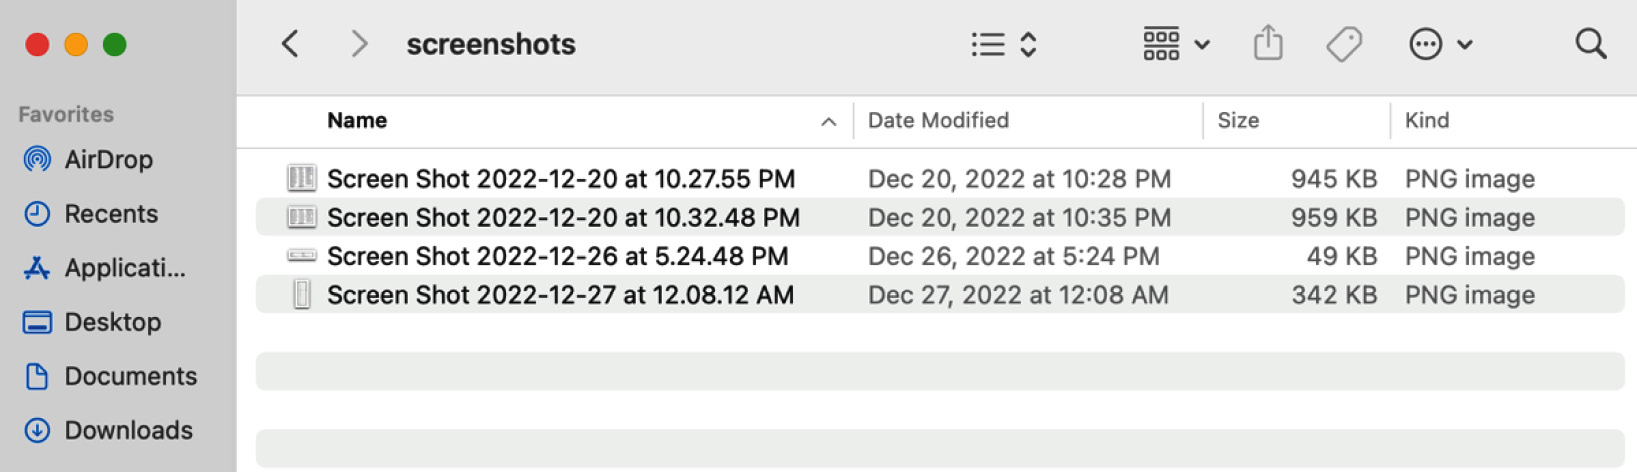Click the Edit Tags icon
Image resolution: width=1637 pixels, height=472 pixels.
(1344, 44)
